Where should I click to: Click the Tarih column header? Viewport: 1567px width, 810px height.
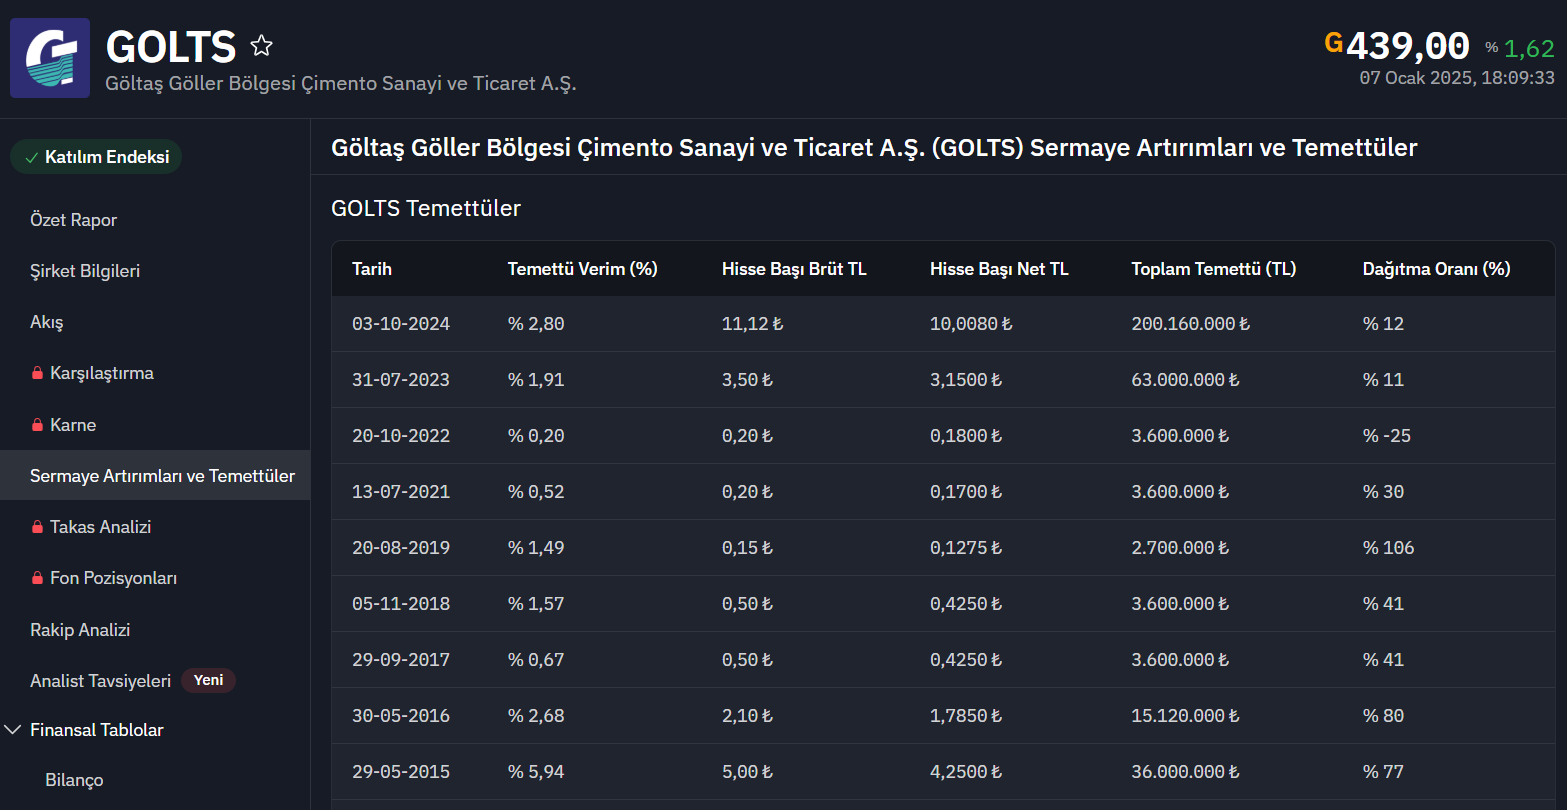pos(372,269)
